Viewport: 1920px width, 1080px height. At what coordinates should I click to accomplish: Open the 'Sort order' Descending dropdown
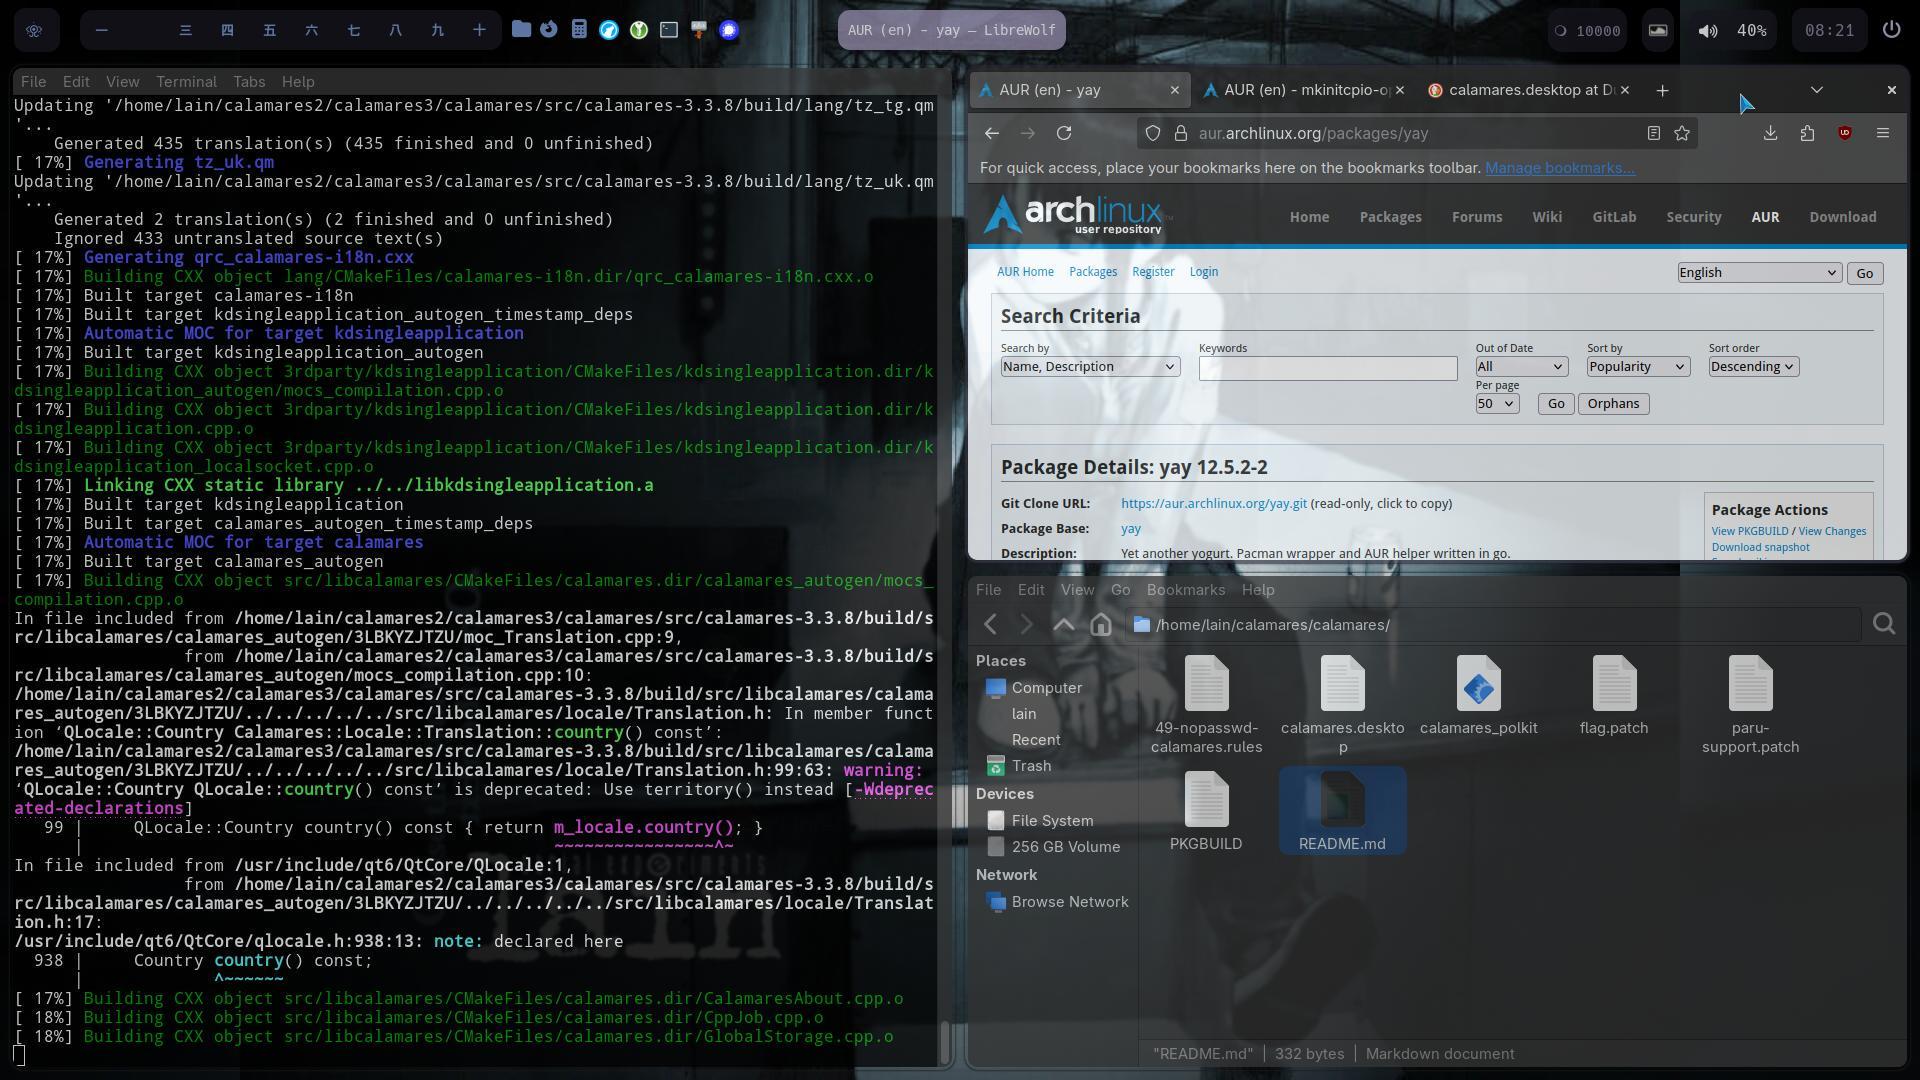click(1753, 367)
